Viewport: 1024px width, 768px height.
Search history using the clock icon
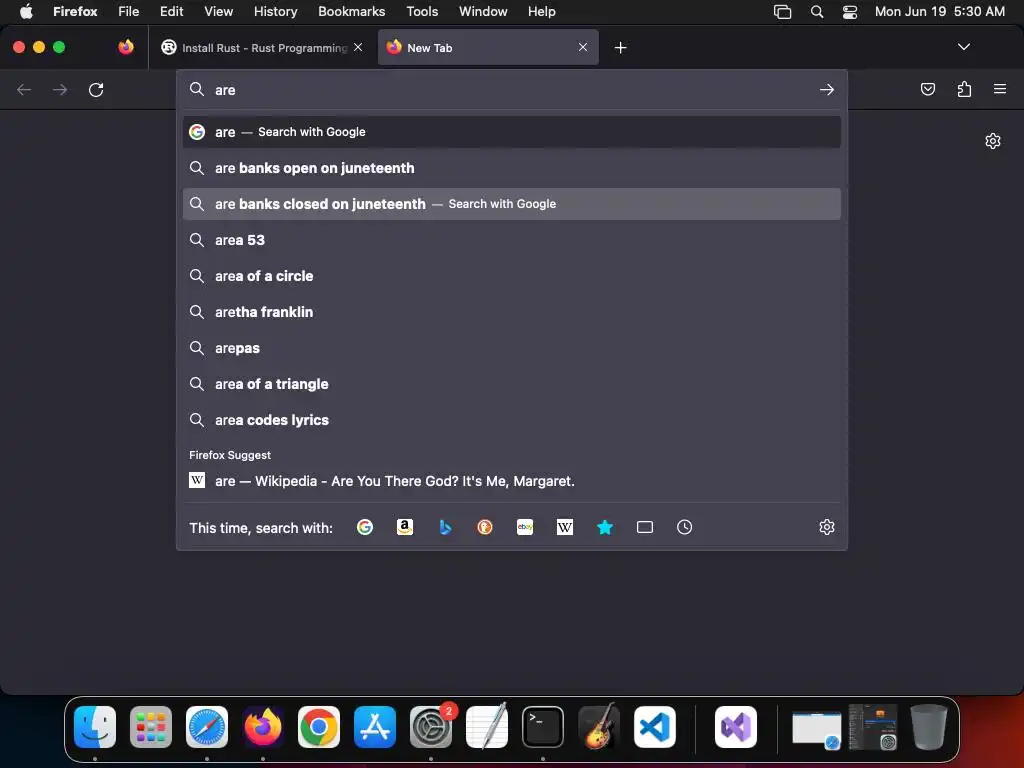684,527
